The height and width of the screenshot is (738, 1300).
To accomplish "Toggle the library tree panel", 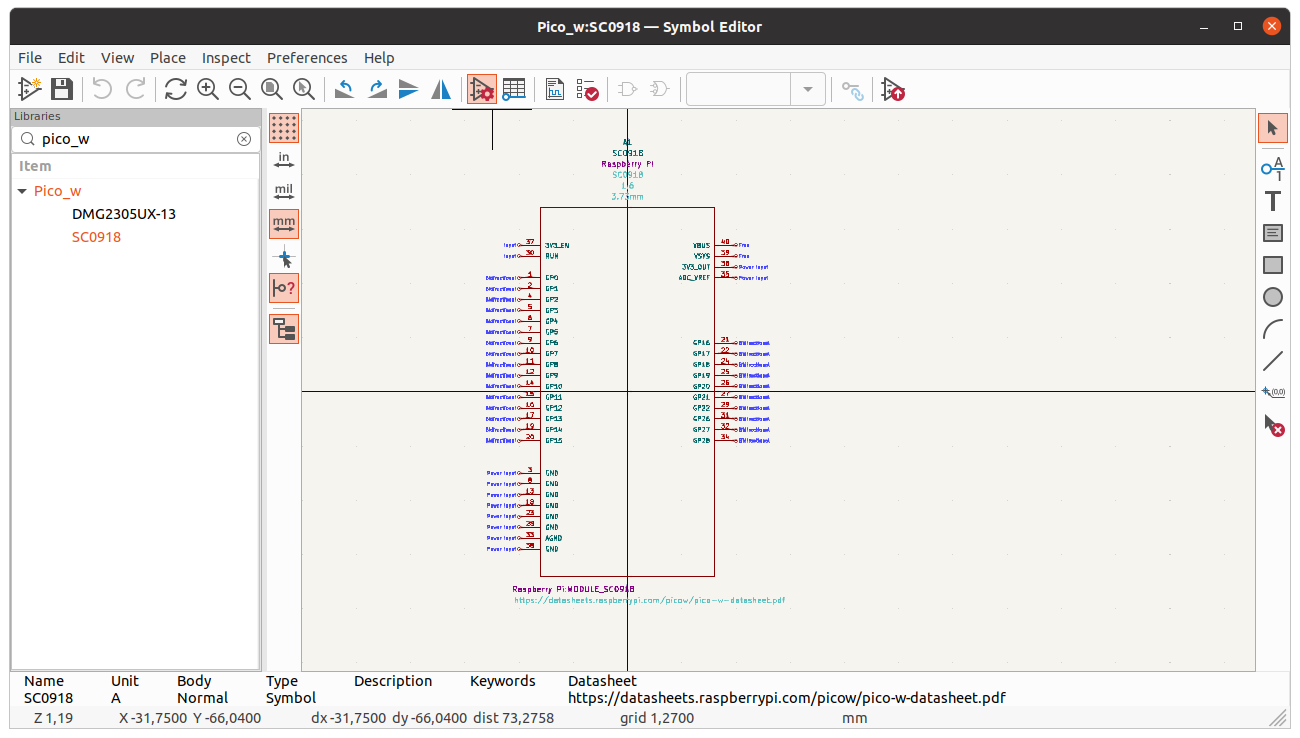I will click(284, 328).
